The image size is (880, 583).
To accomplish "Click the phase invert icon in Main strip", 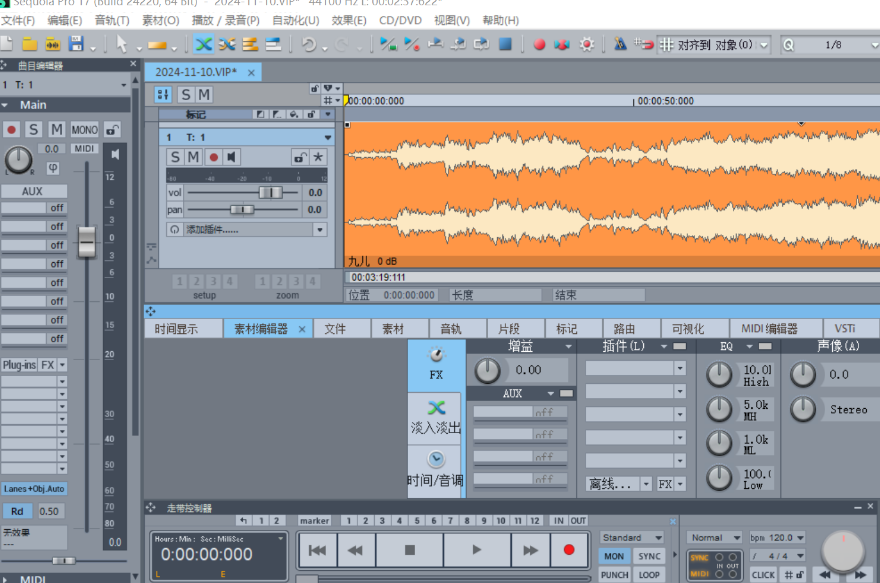I will pos(53,168).
